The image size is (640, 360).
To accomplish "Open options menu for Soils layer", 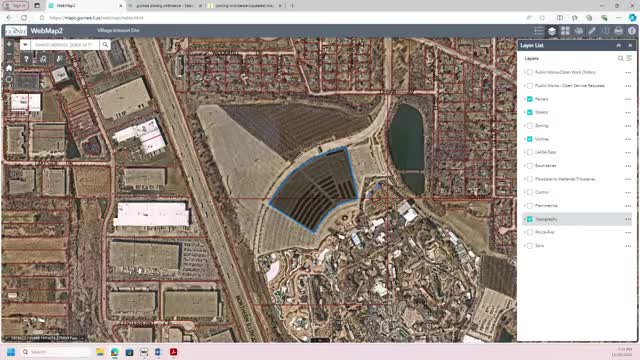I will (628, 246).
